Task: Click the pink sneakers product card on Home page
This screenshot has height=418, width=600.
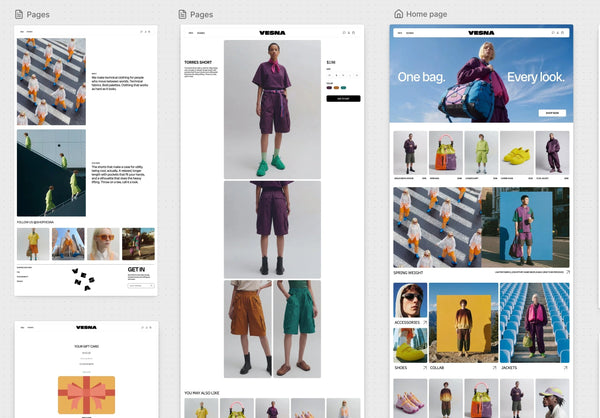Action: point(410,399)
